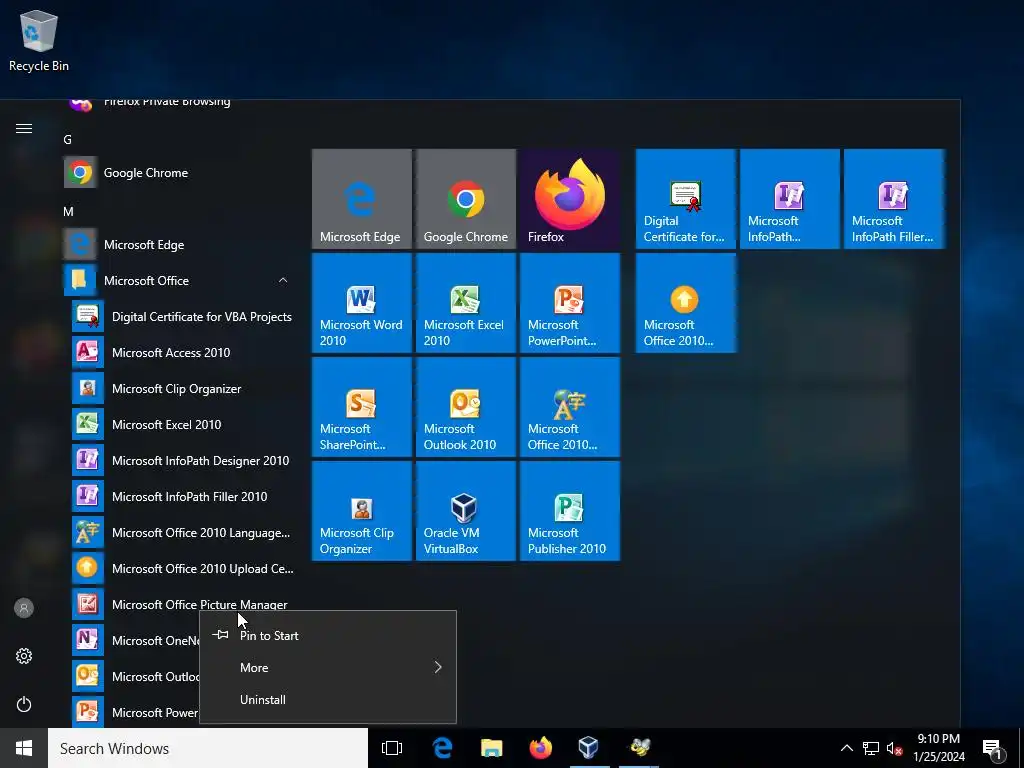Screen dimensions: 1024x768
Task: Open Microsoft Excel 2010 from the list
Action: 182,424
